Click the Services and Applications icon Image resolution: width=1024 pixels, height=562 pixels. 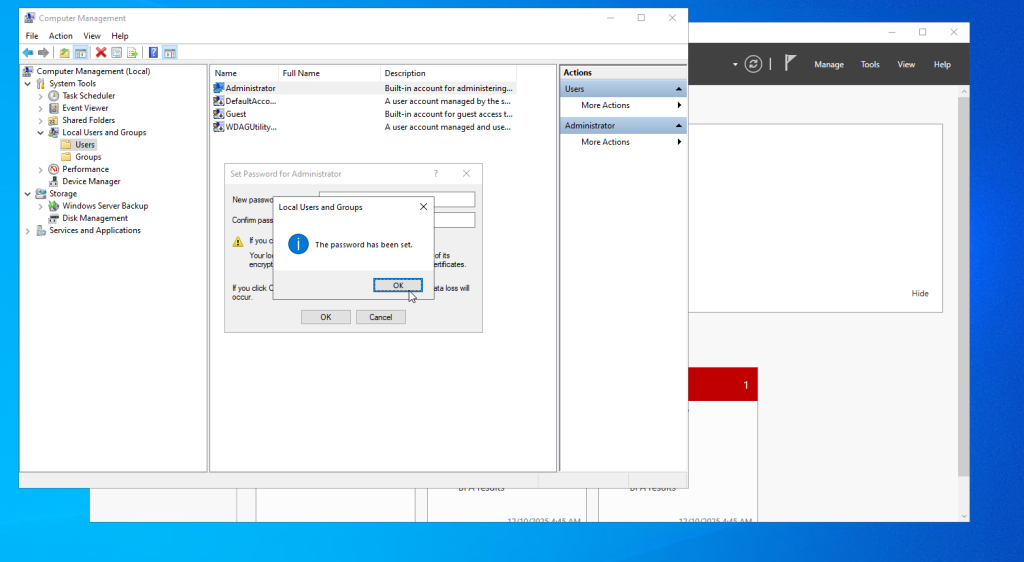point(41,230)
